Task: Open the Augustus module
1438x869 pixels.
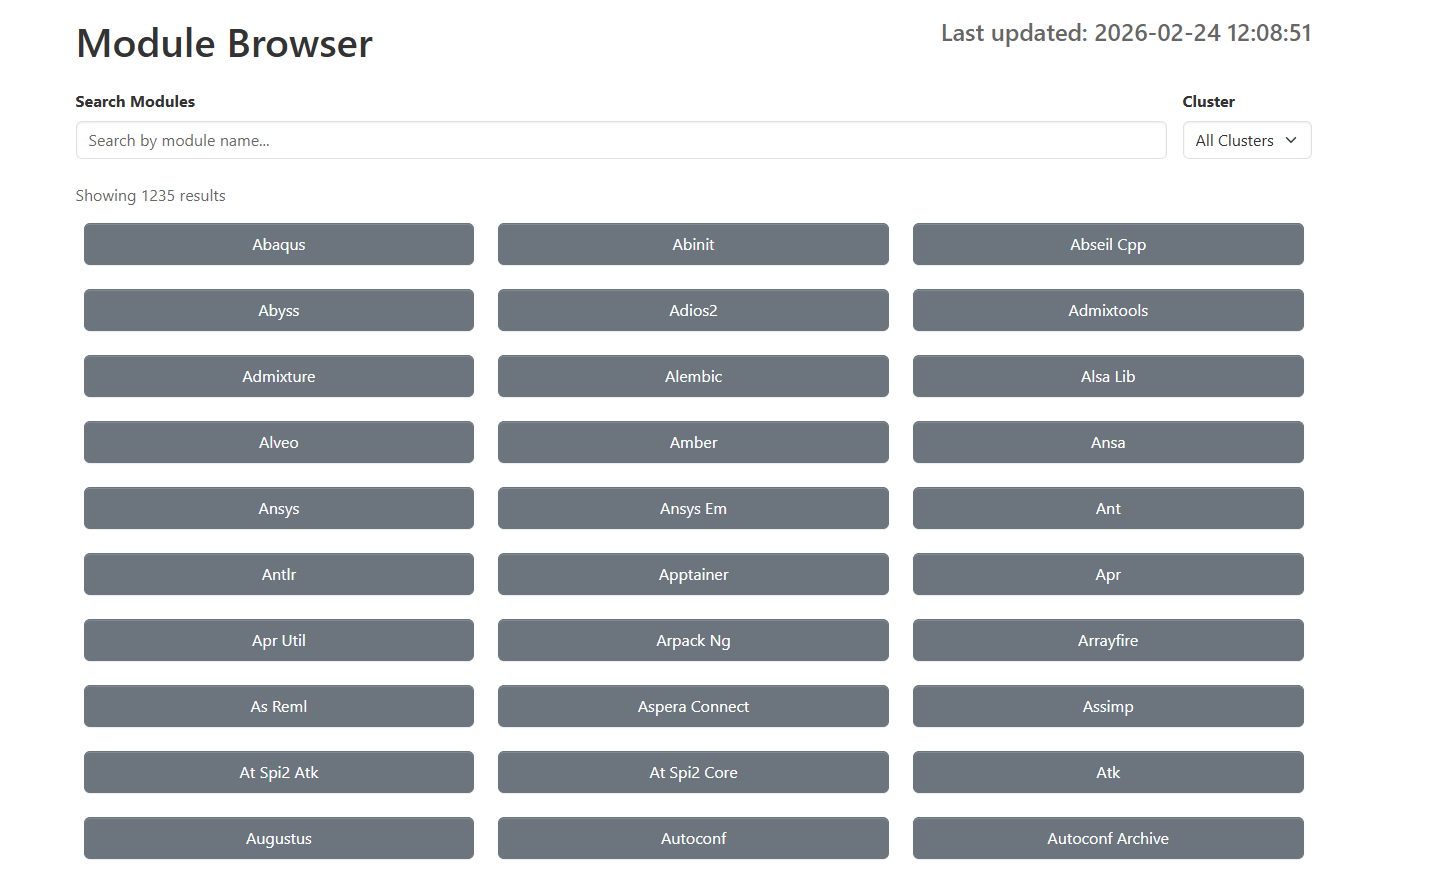Action: click(278, 838)
